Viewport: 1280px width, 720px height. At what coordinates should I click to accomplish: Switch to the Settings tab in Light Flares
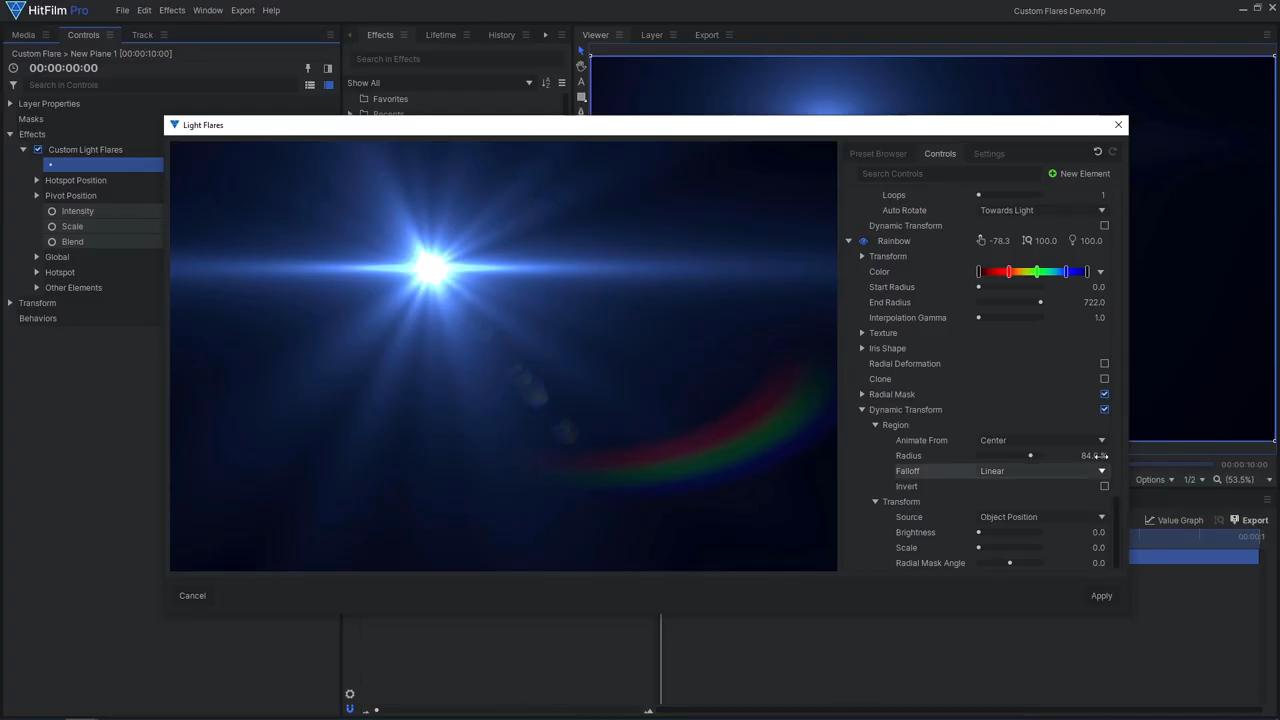click(x=989, y=154)
